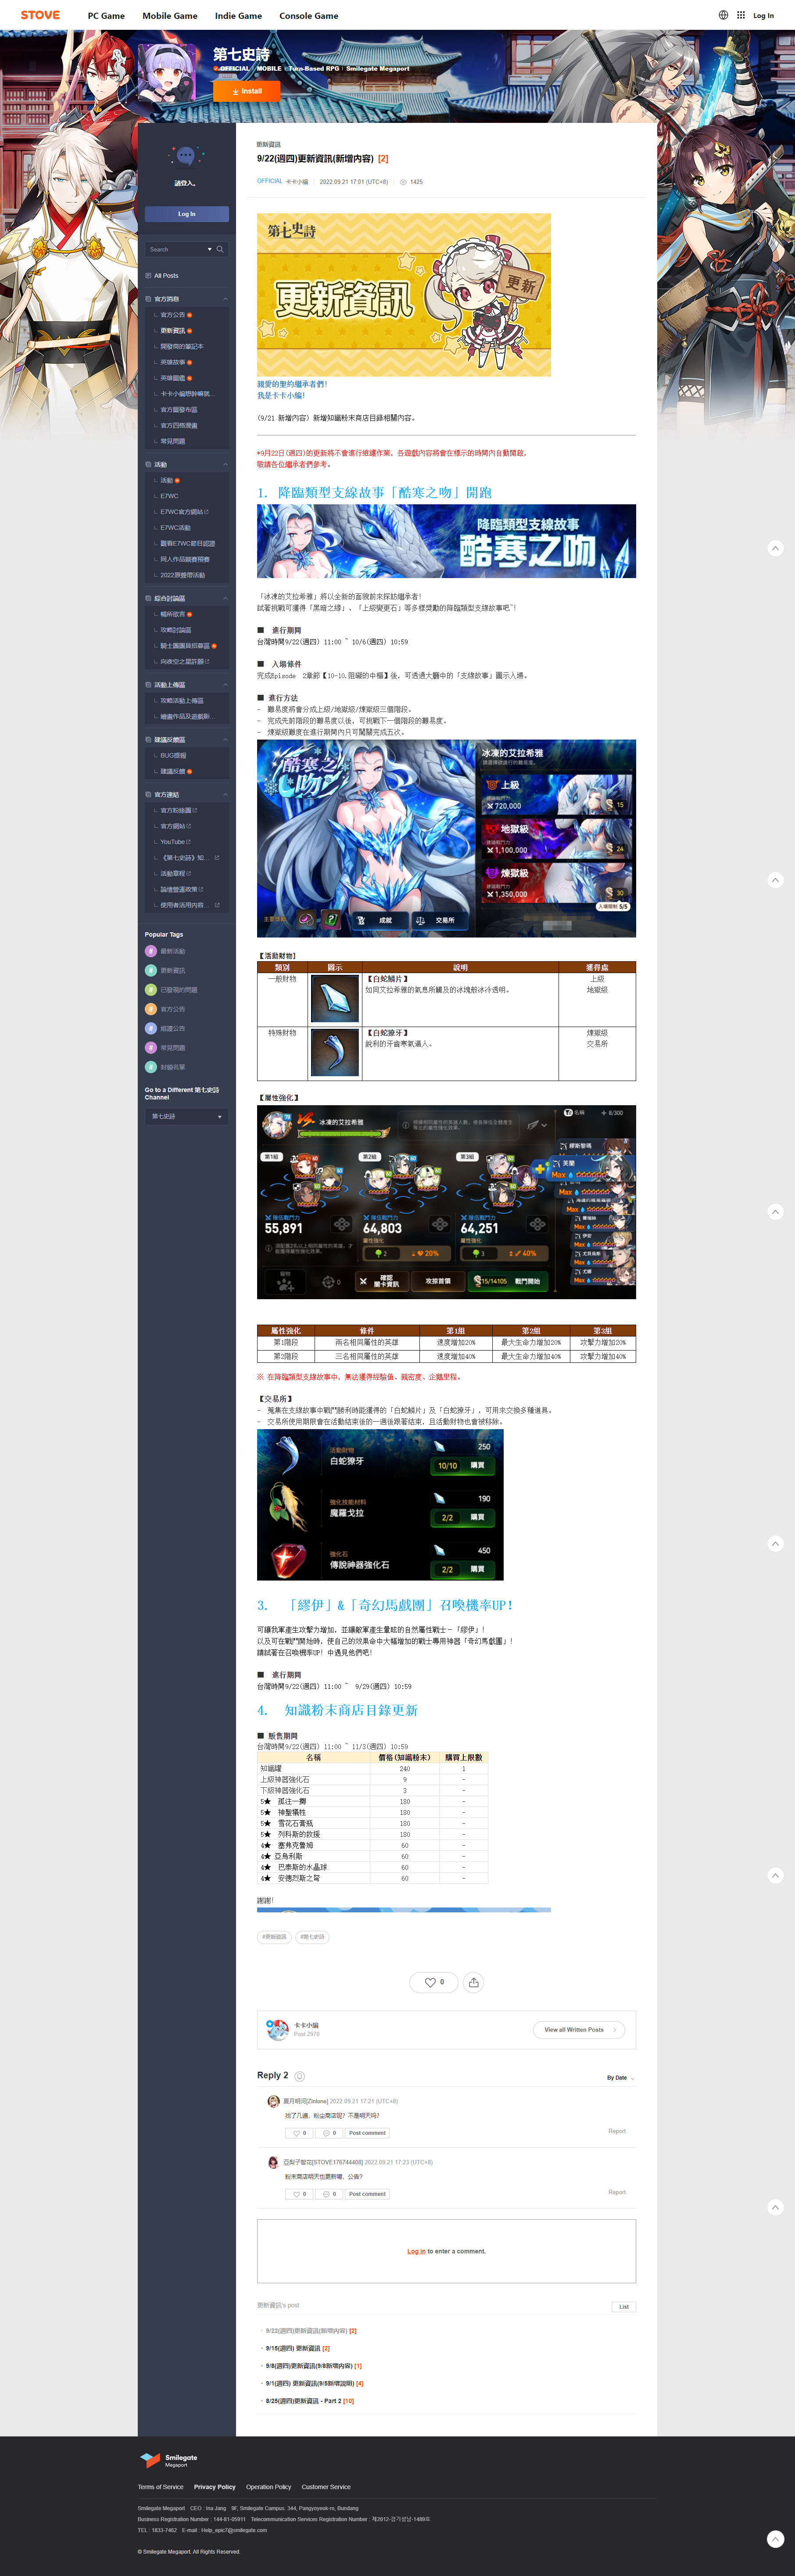This screenshot has width=795, height=2576.
Task: Click the All Posts list icon
Action: tap(148, 275)
